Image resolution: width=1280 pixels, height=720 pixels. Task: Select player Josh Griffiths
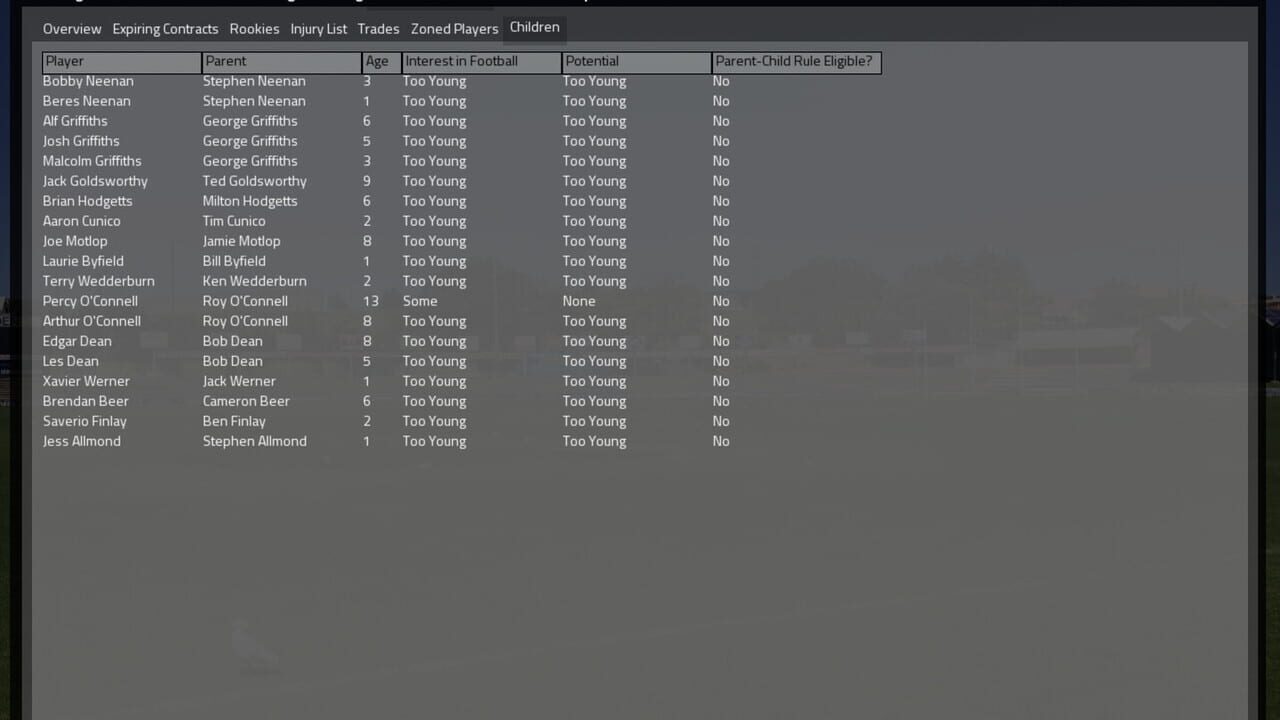click(81, 141)
